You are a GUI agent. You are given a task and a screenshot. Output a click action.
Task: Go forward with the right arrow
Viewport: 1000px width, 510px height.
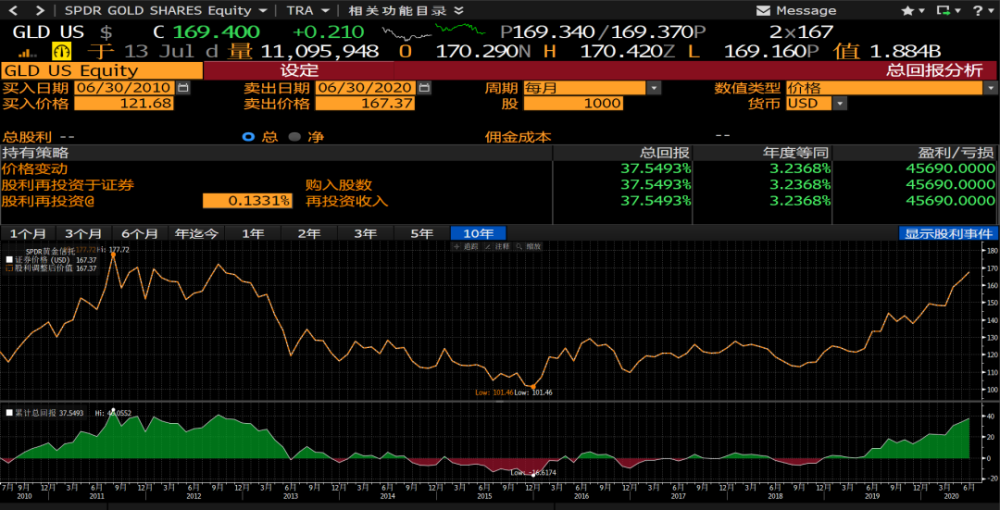[40, 10]
